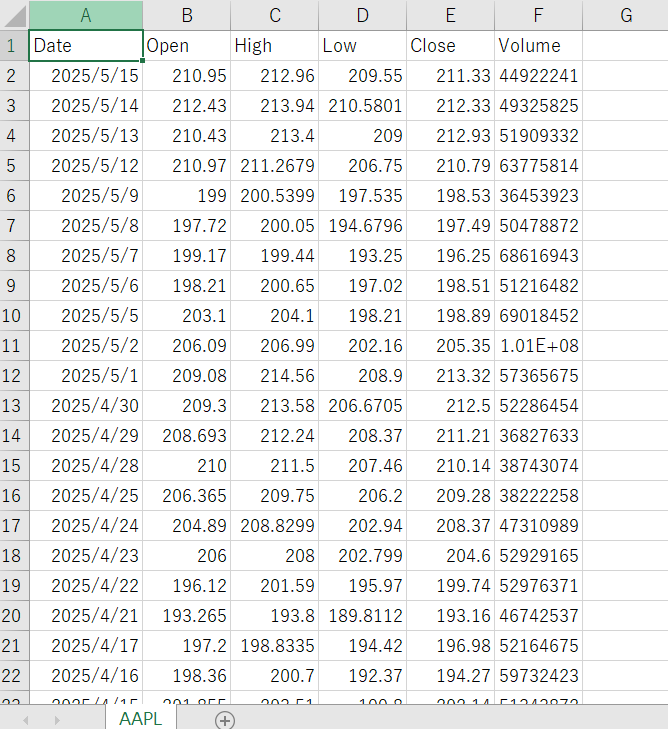Click the Close header cell
This screenshot has width=671, height=729.
click(x=450, y=46)
